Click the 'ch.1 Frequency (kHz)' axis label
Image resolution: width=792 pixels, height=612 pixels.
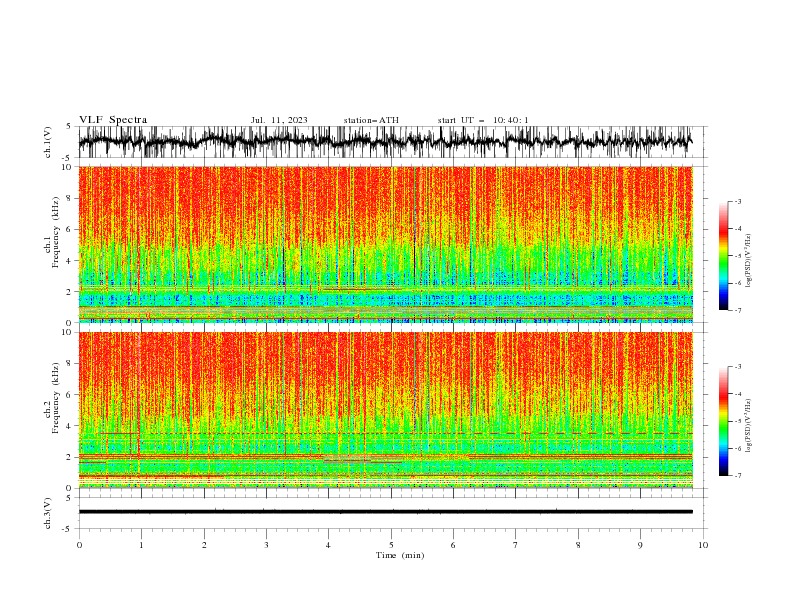pos(52,232)
